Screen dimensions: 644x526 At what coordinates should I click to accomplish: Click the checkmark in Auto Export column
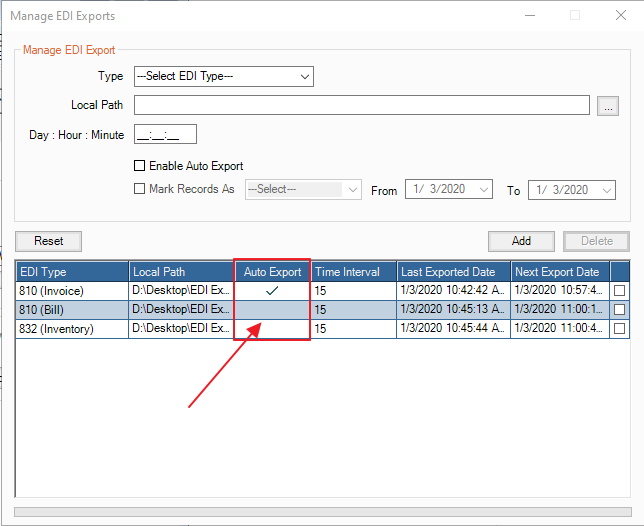click(272, 291)
